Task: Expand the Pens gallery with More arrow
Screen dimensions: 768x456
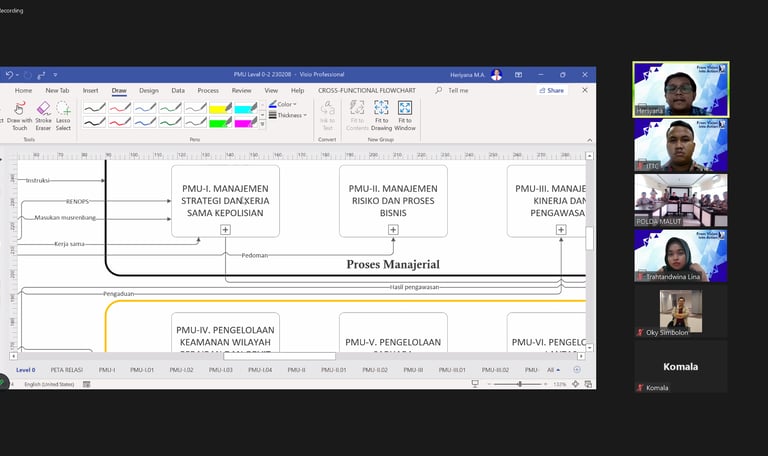Action: (x=263, y=124)
